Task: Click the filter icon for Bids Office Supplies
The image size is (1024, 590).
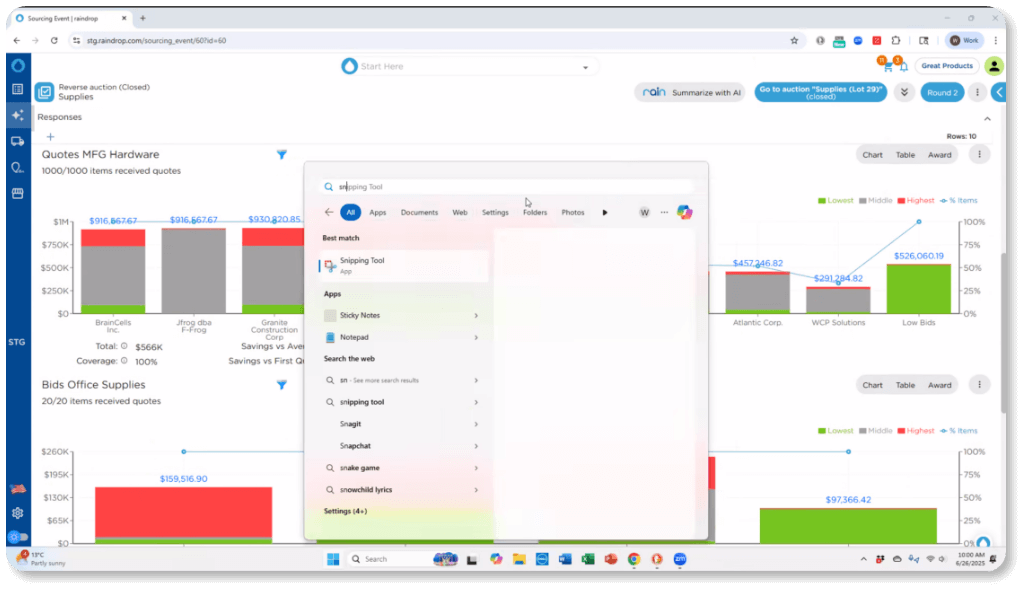Action: pyautogui.click(x=282, y=385)
